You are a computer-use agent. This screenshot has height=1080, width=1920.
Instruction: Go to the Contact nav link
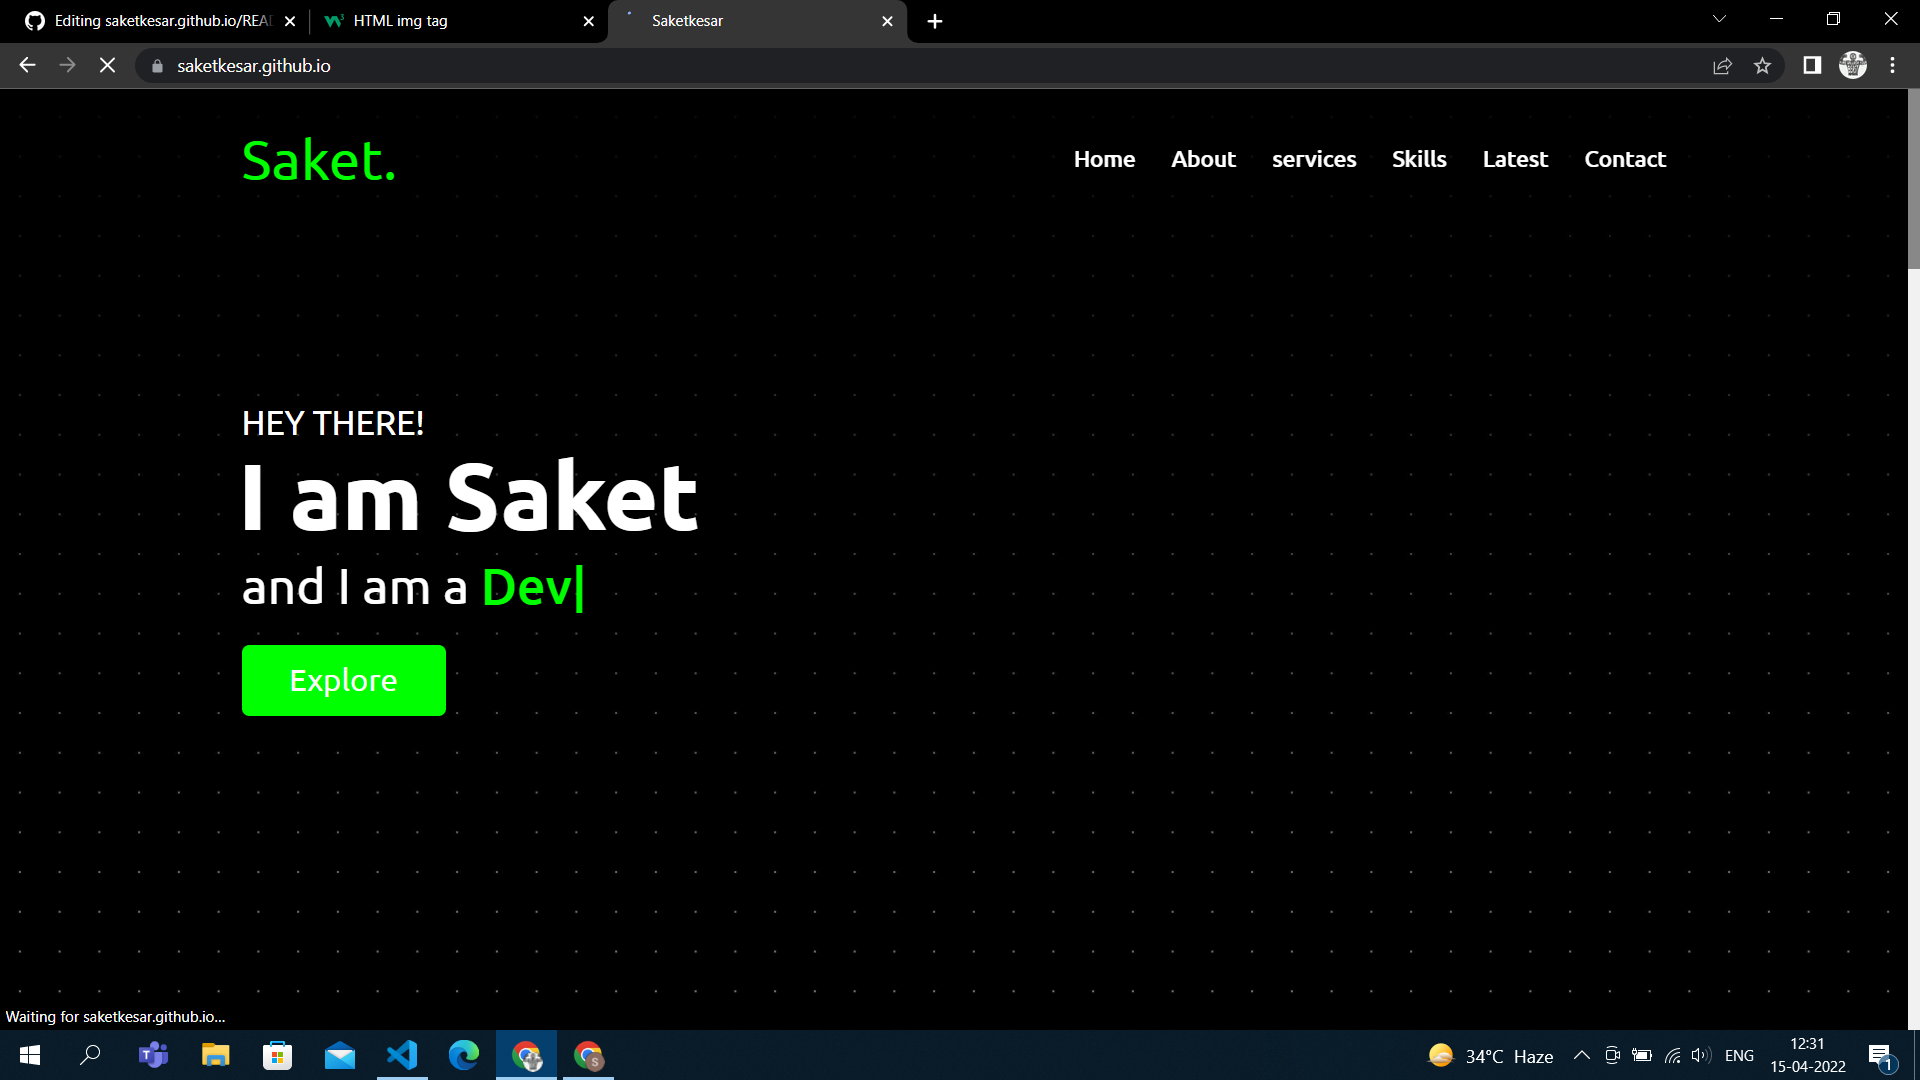point(1625,159)
